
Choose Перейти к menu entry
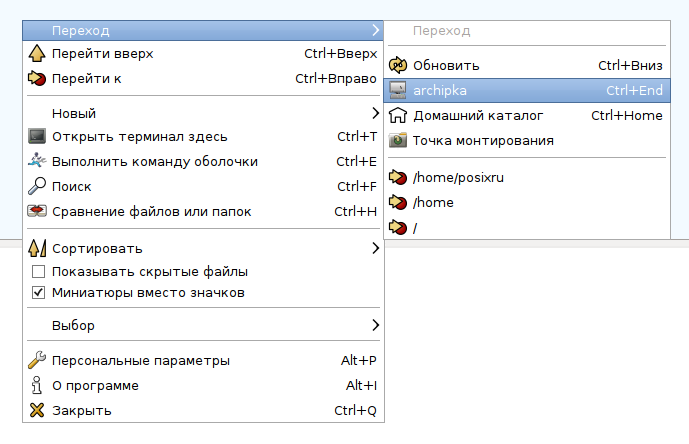(203, 79)
